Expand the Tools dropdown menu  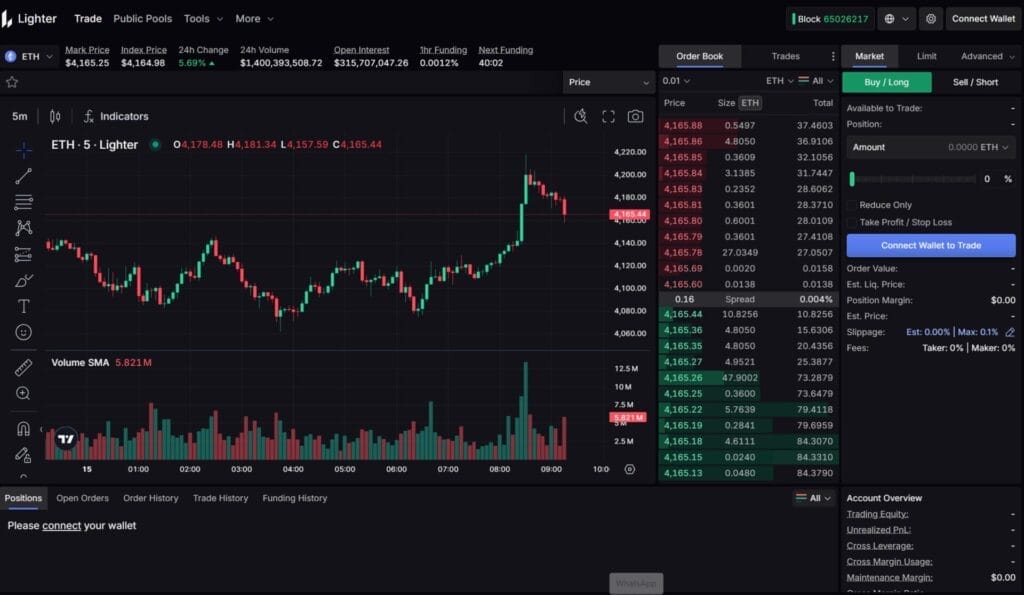202,19
